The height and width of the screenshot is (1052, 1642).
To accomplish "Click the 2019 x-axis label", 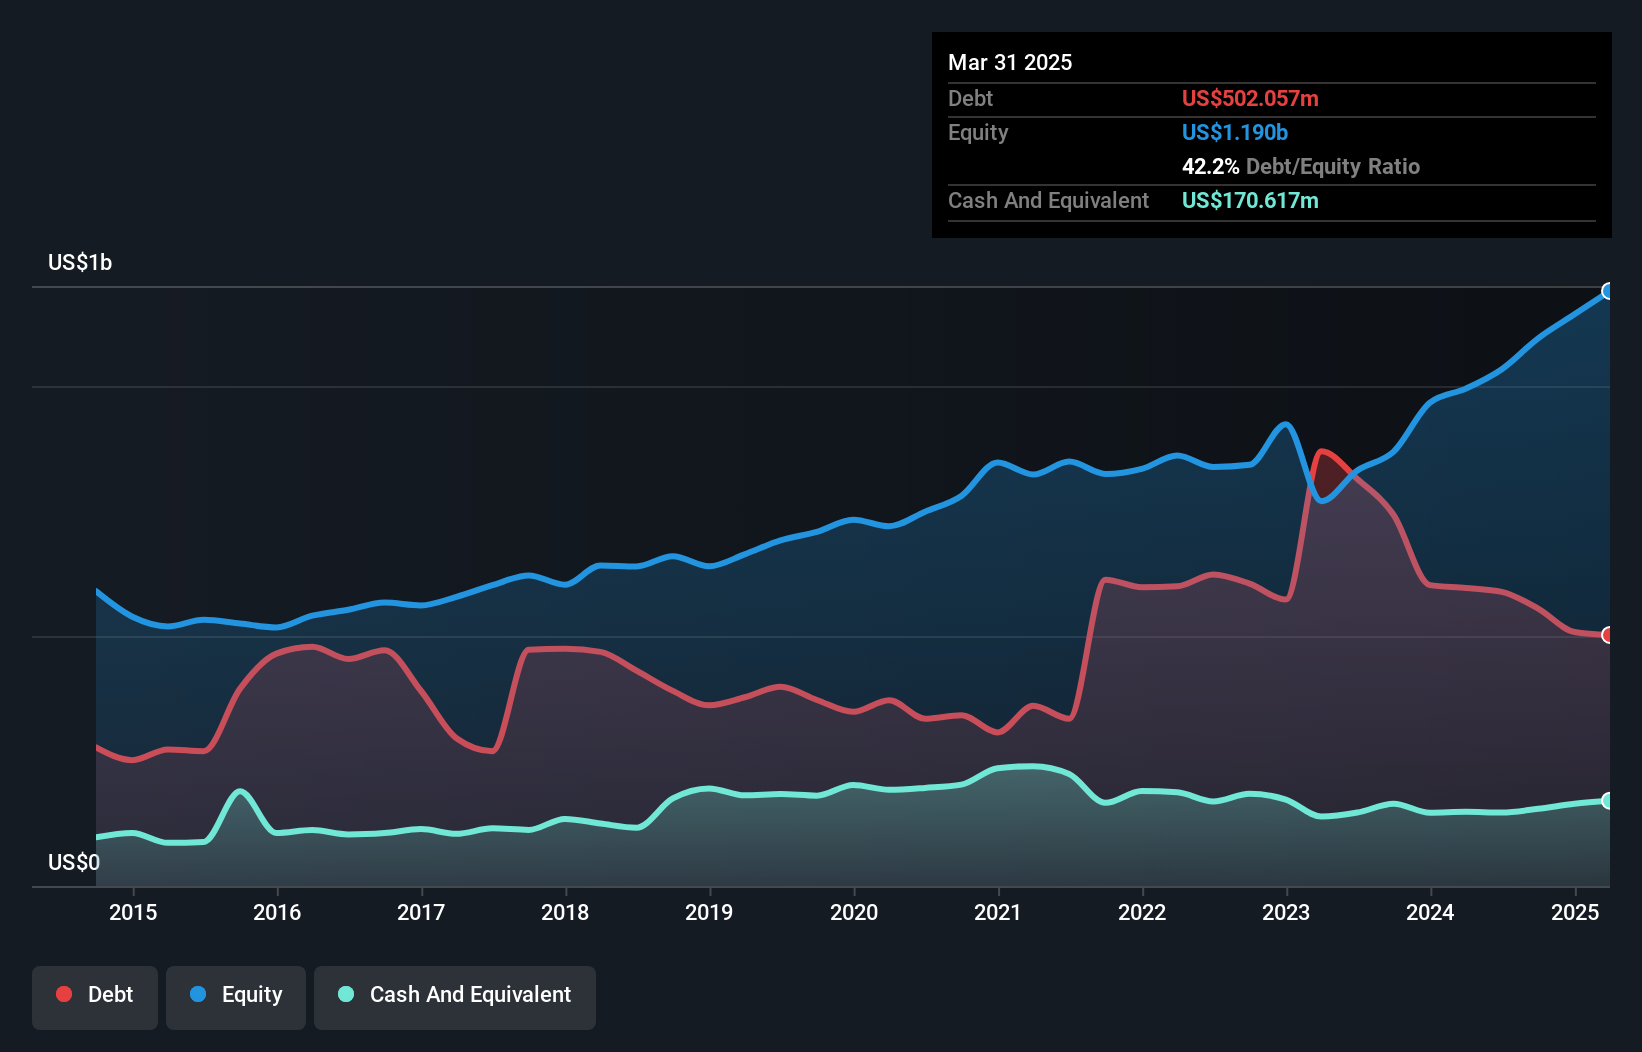I will 709,912.
